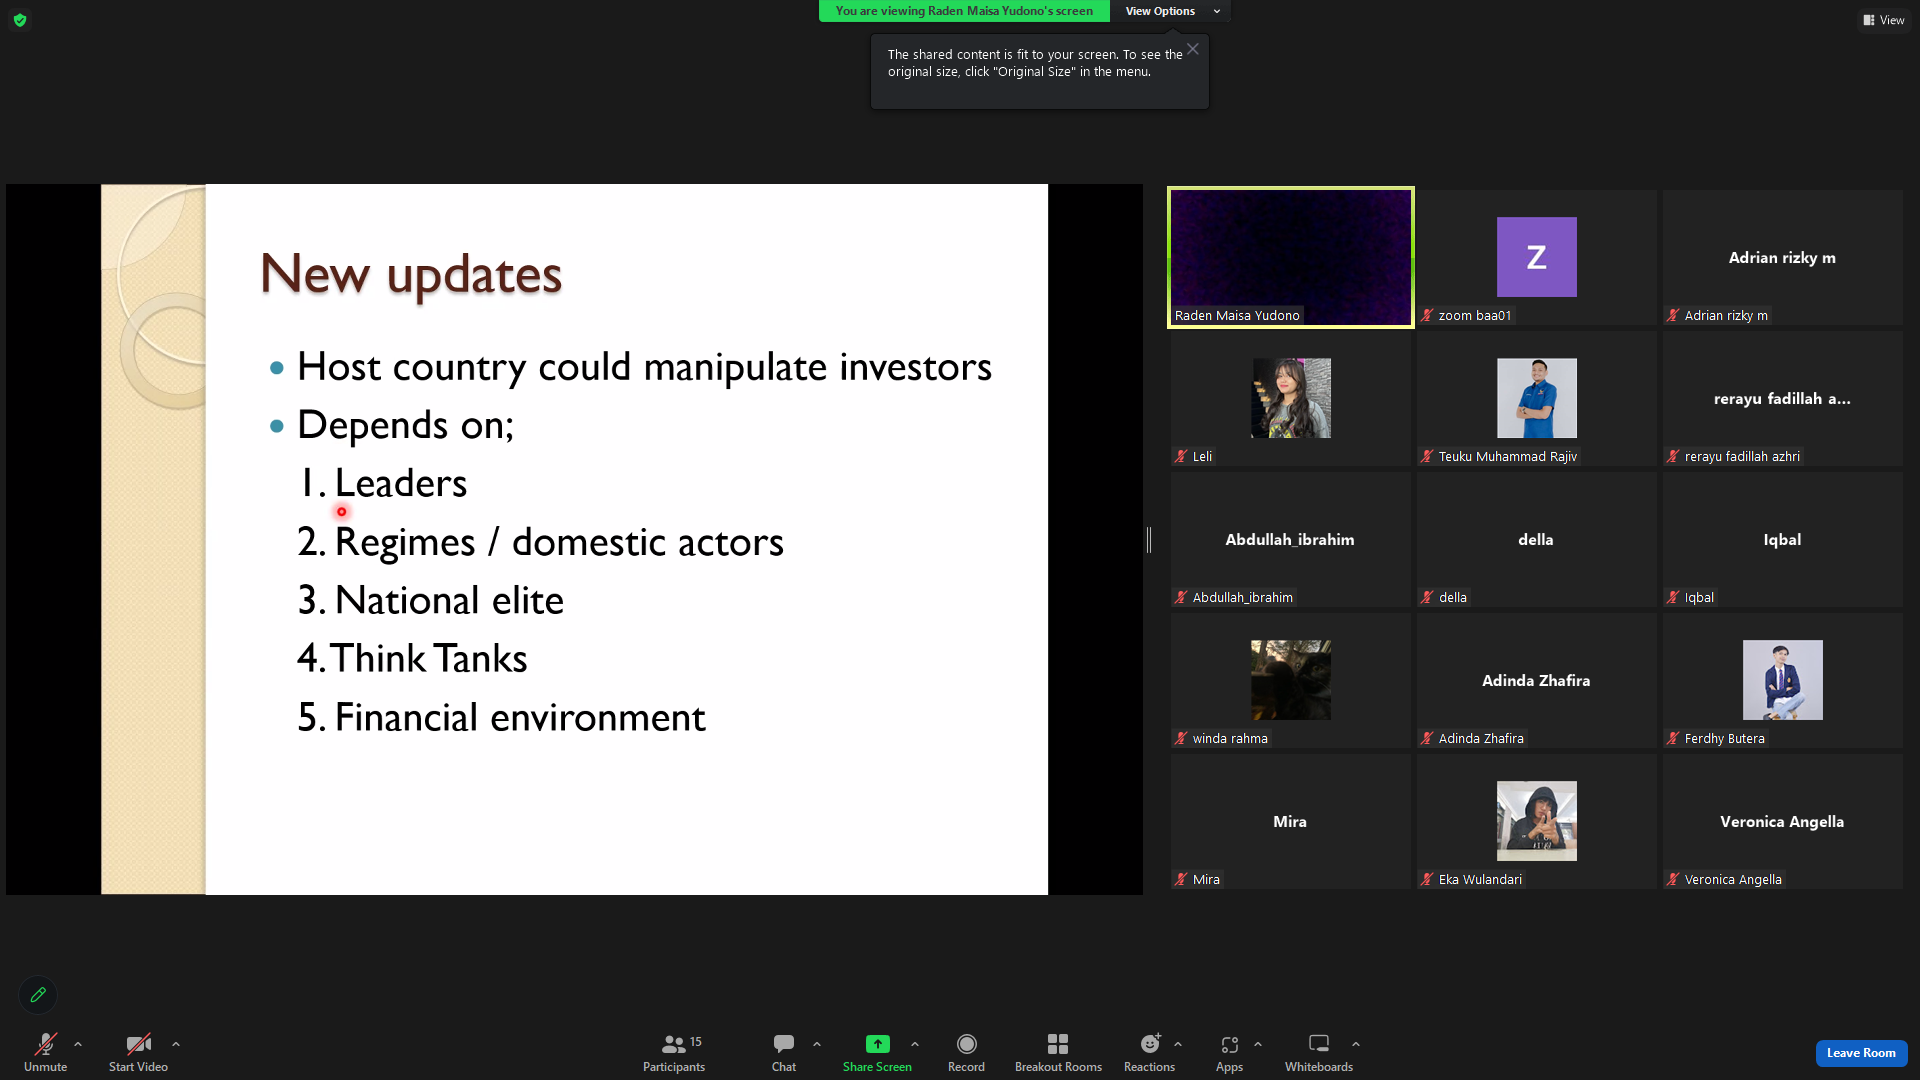Select Ferdhy Butera's profile photo
This screenshot has height=1080, width=1920.
click(1782, 680)
